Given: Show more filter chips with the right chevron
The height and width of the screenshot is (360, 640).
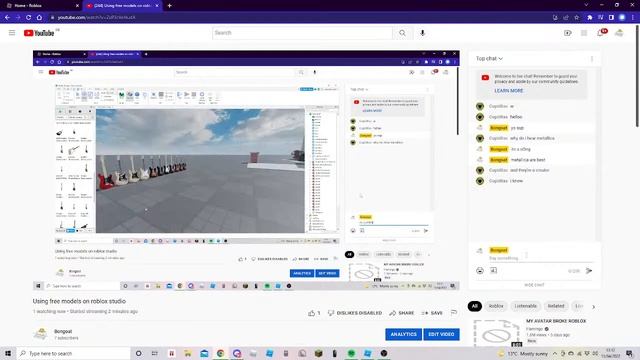Looking at the screenshot, I should (x=593, y=307).
